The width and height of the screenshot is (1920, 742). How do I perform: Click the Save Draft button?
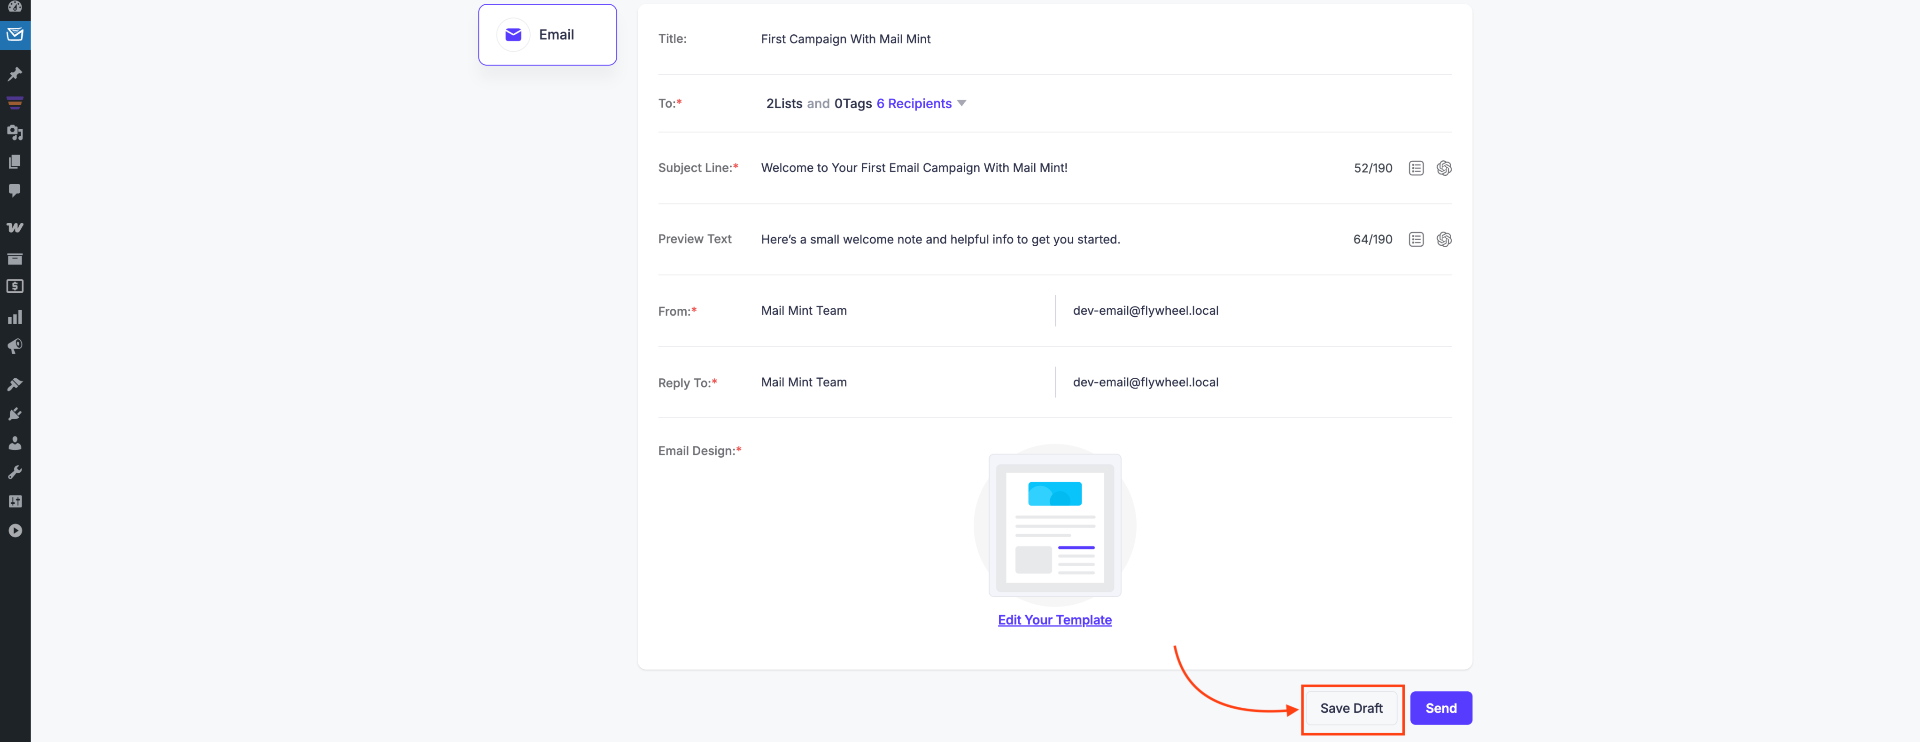point(1352,708)
